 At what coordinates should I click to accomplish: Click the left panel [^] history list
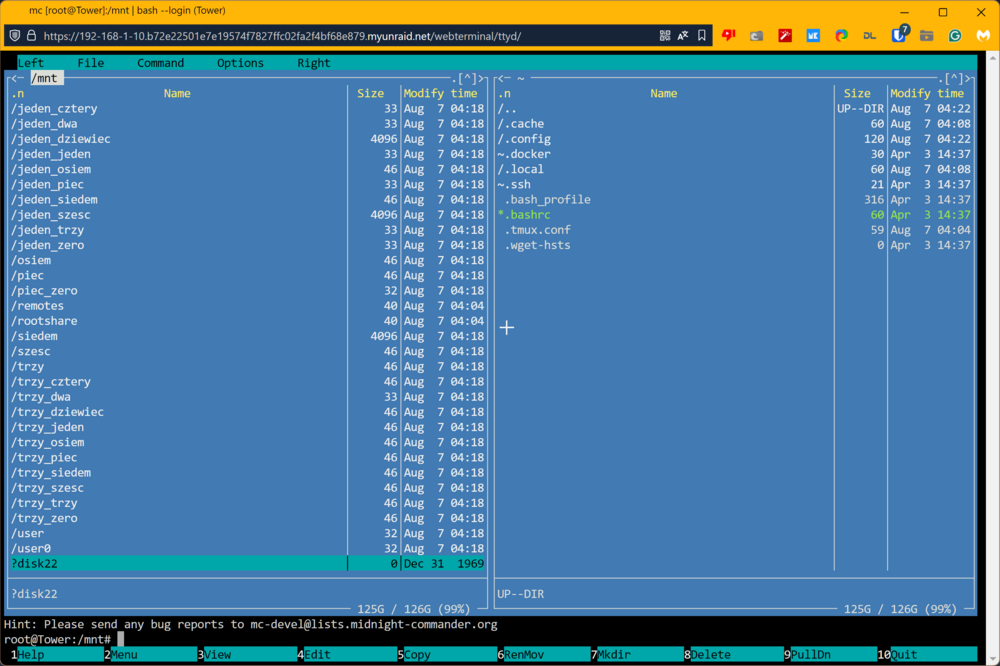pos(467,78)
